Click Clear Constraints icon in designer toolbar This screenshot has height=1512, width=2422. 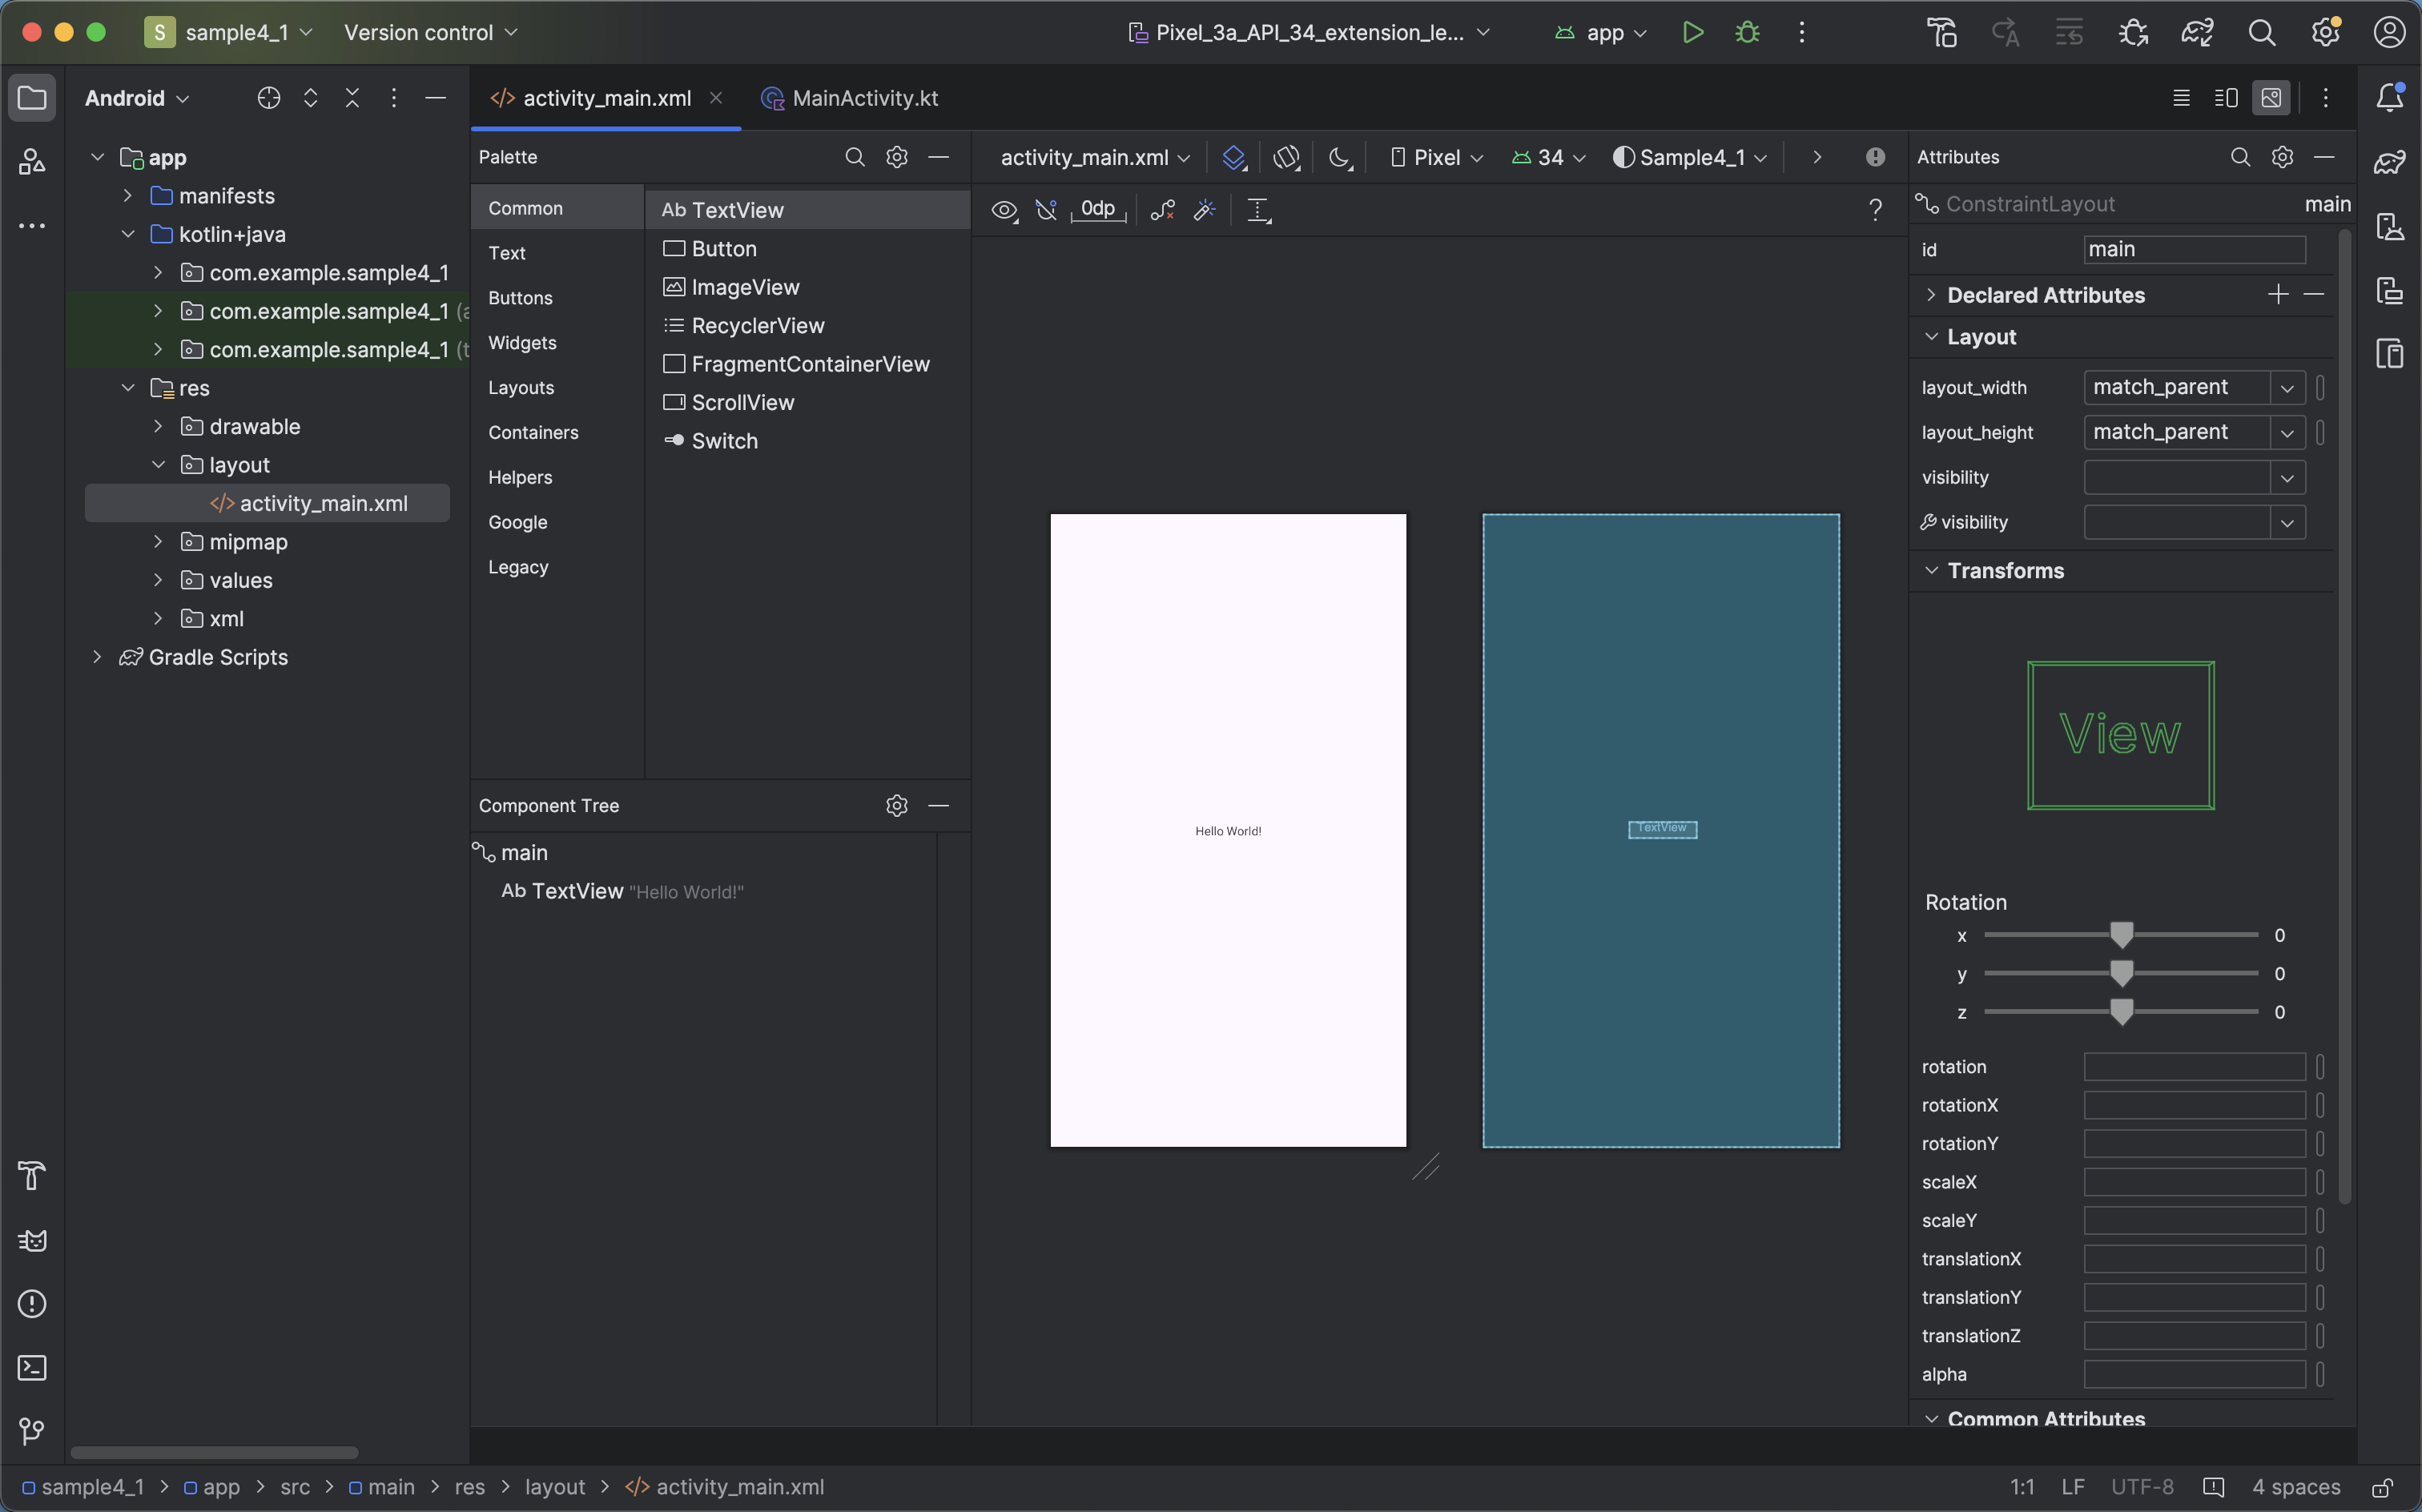[1162, 210]
